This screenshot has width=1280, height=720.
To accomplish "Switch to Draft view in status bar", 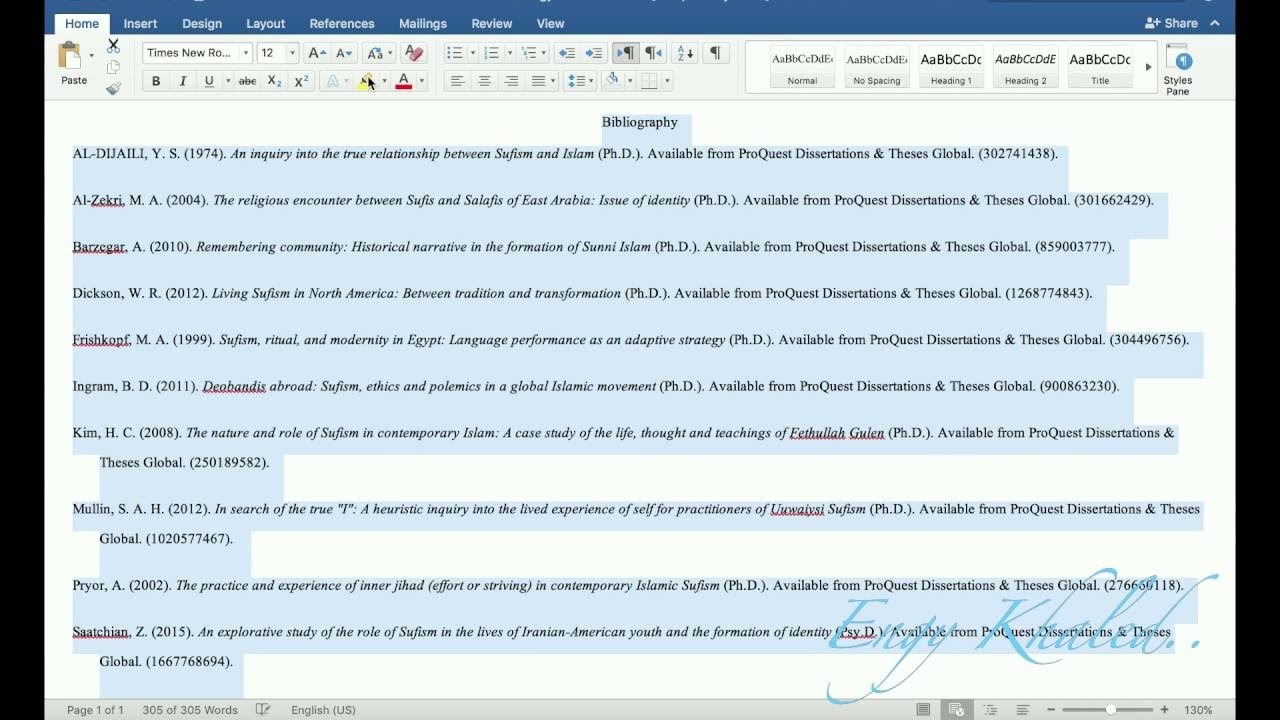I will [1023, 710].
